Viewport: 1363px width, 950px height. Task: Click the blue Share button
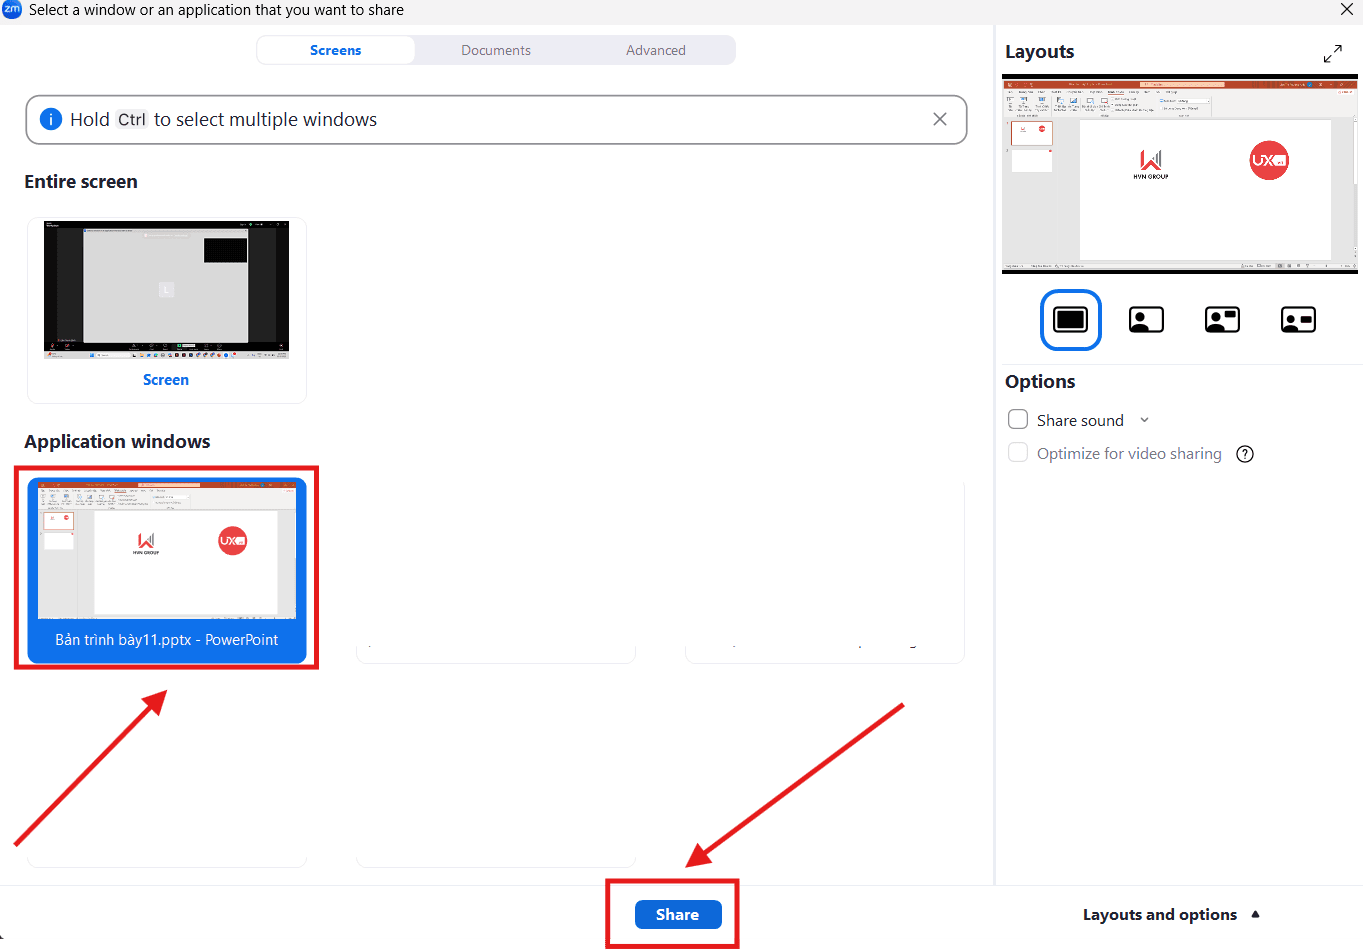[676, 914]
